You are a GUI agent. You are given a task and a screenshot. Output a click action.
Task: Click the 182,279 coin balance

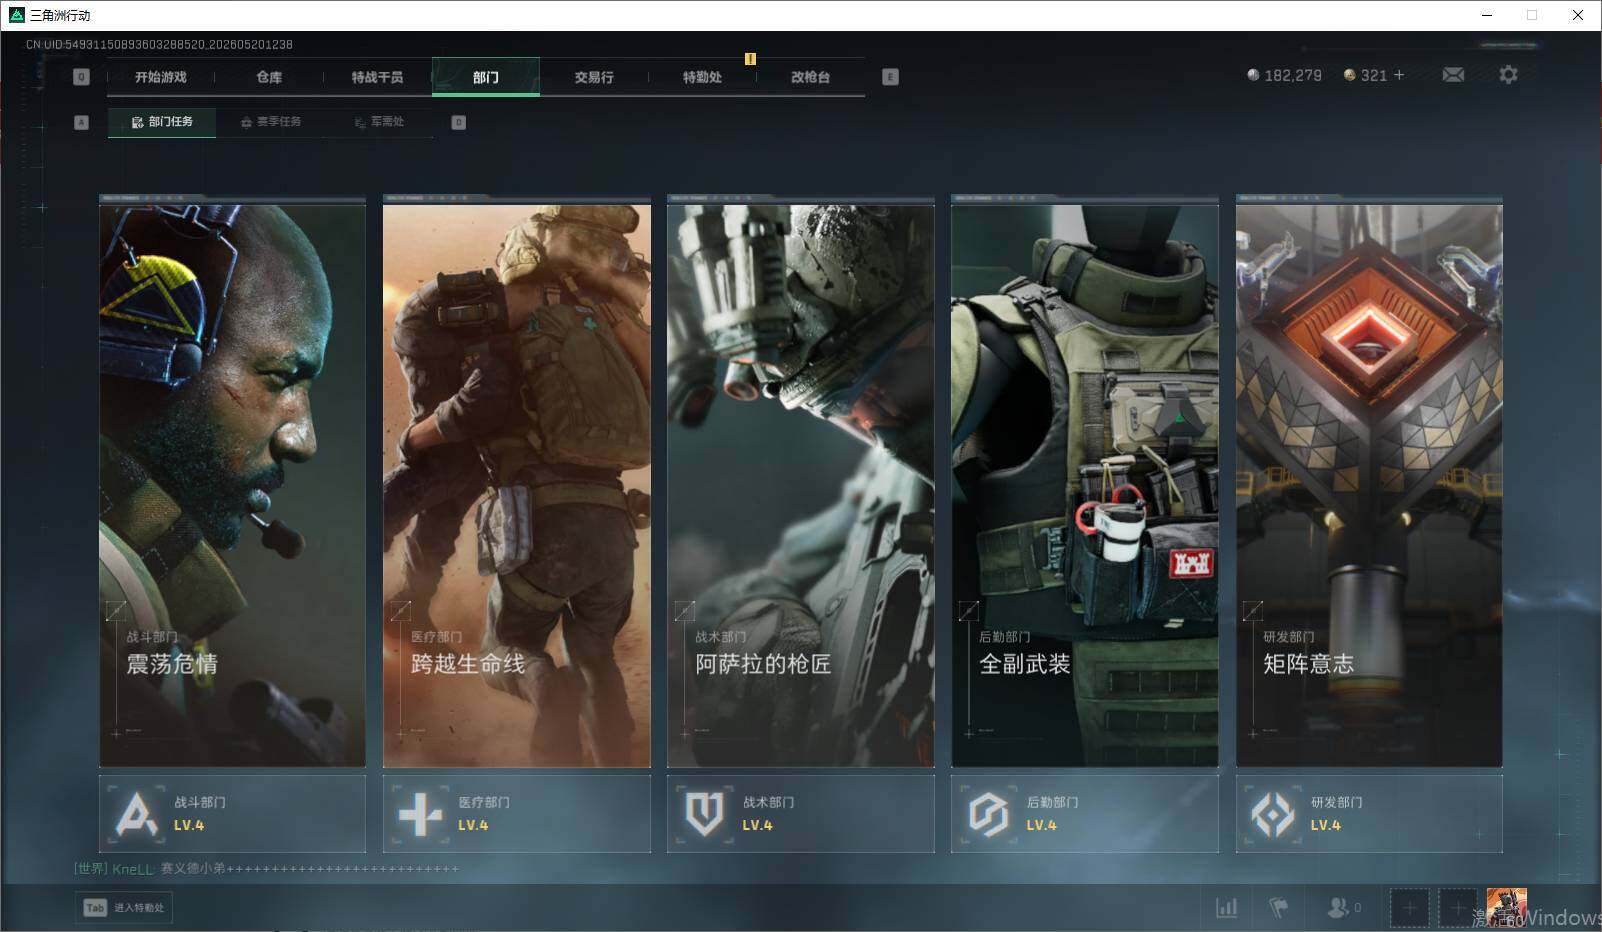point(1284,75)
